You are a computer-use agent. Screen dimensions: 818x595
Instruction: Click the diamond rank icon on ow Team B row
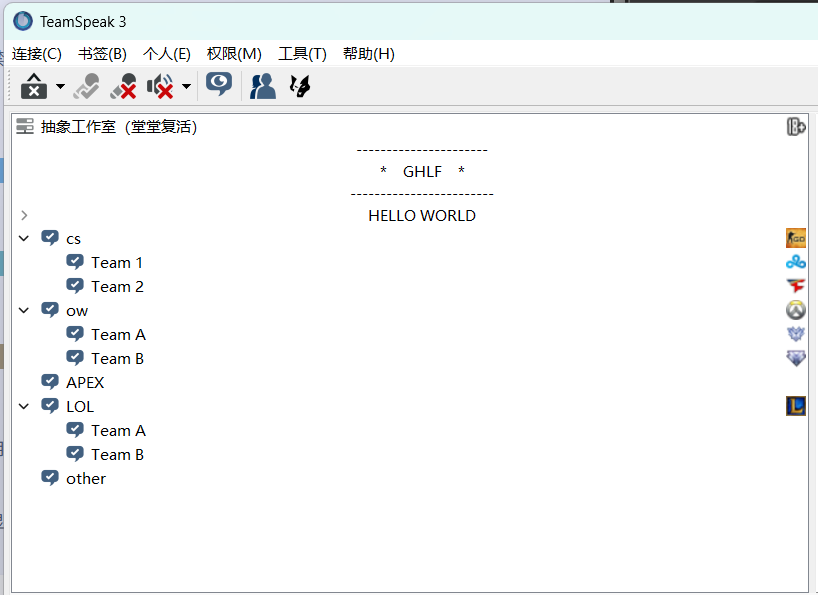coord(796,358)
